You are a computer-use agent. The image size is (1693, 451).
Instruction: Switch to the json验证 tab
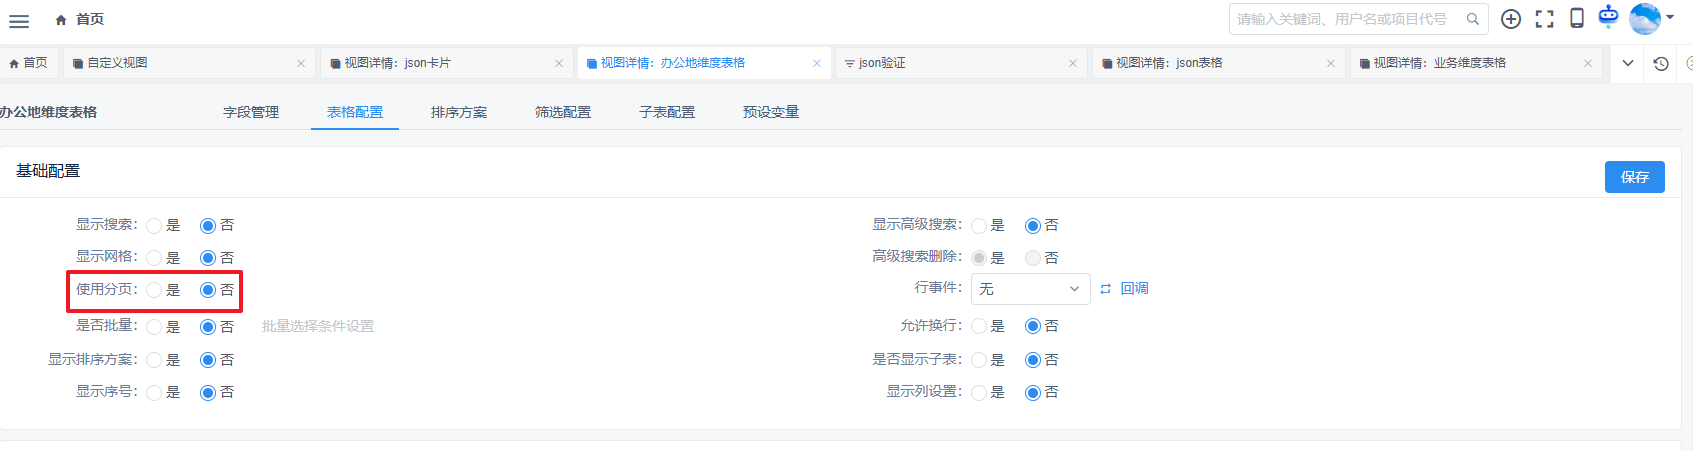click(x=960, y=63)
